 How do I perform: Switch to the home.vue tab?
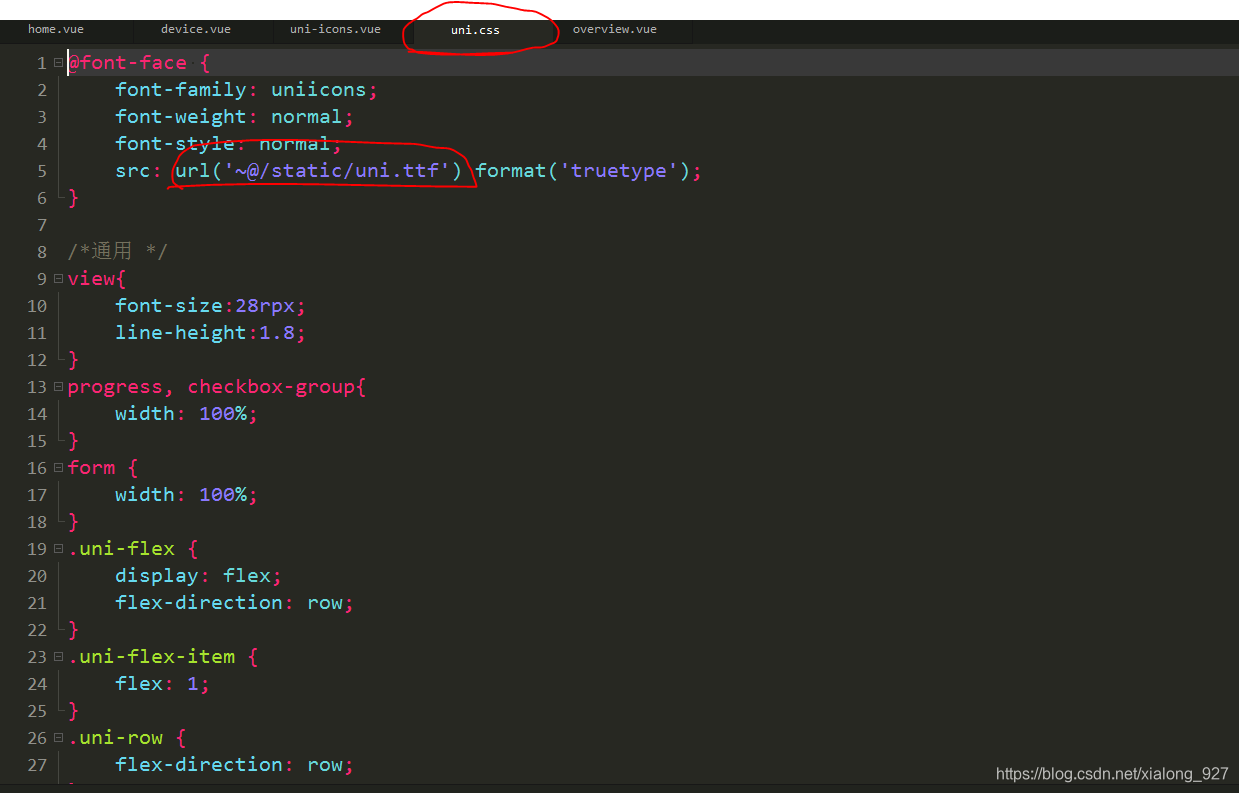coord(56,29)
